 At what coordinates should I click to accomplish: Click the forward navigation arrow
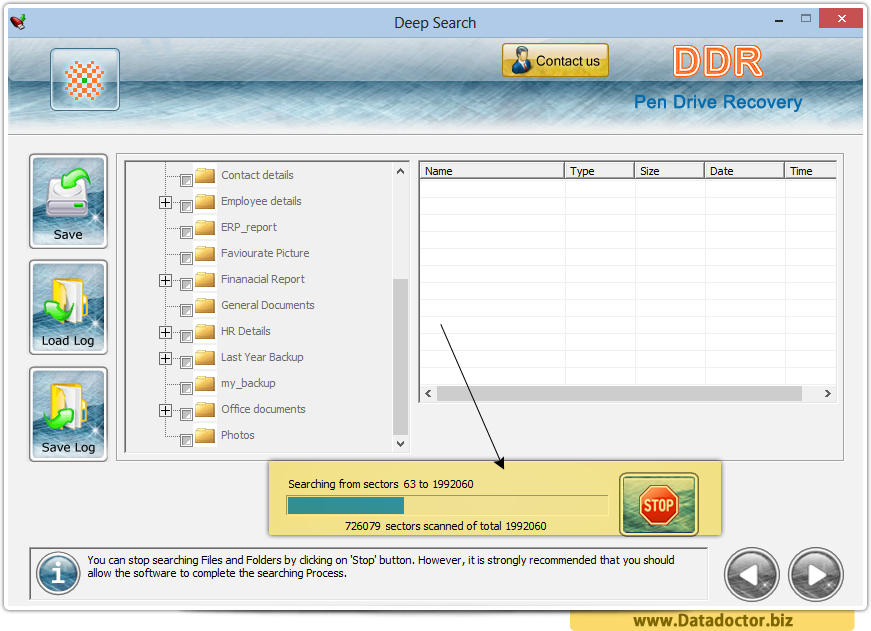point(815,574)
